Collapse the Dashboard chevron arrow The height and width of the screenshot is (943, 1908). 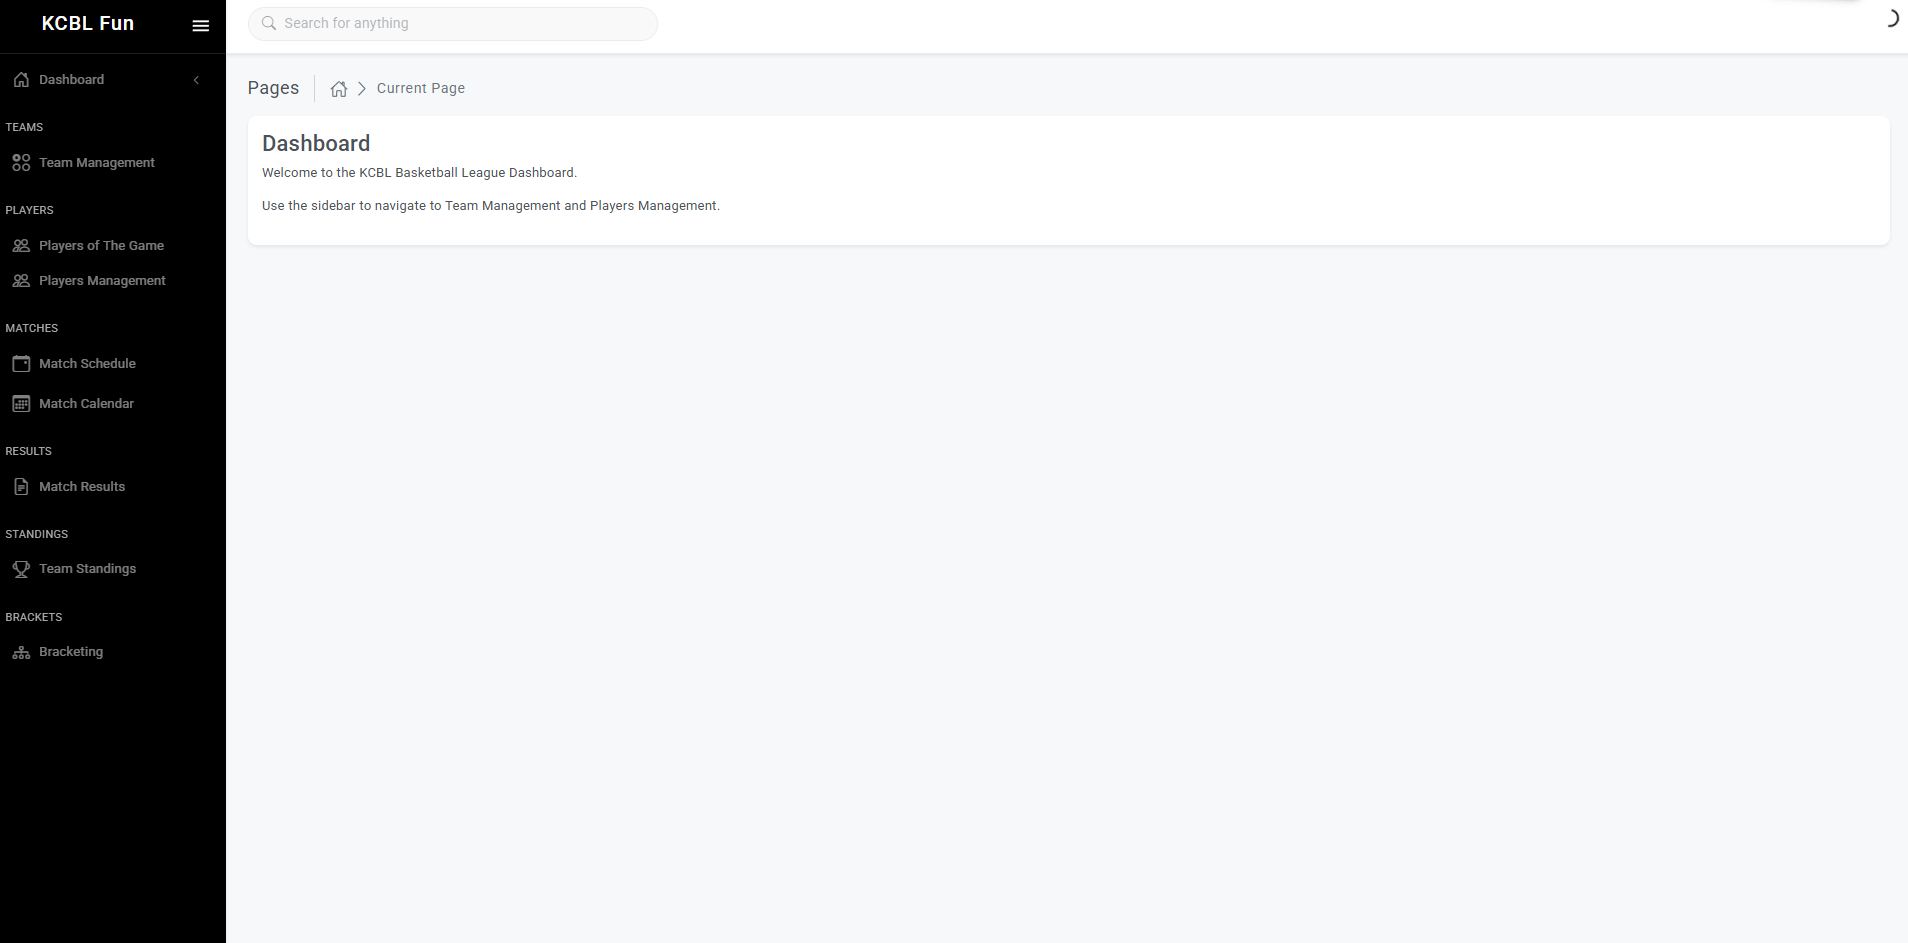coord(196,80)
